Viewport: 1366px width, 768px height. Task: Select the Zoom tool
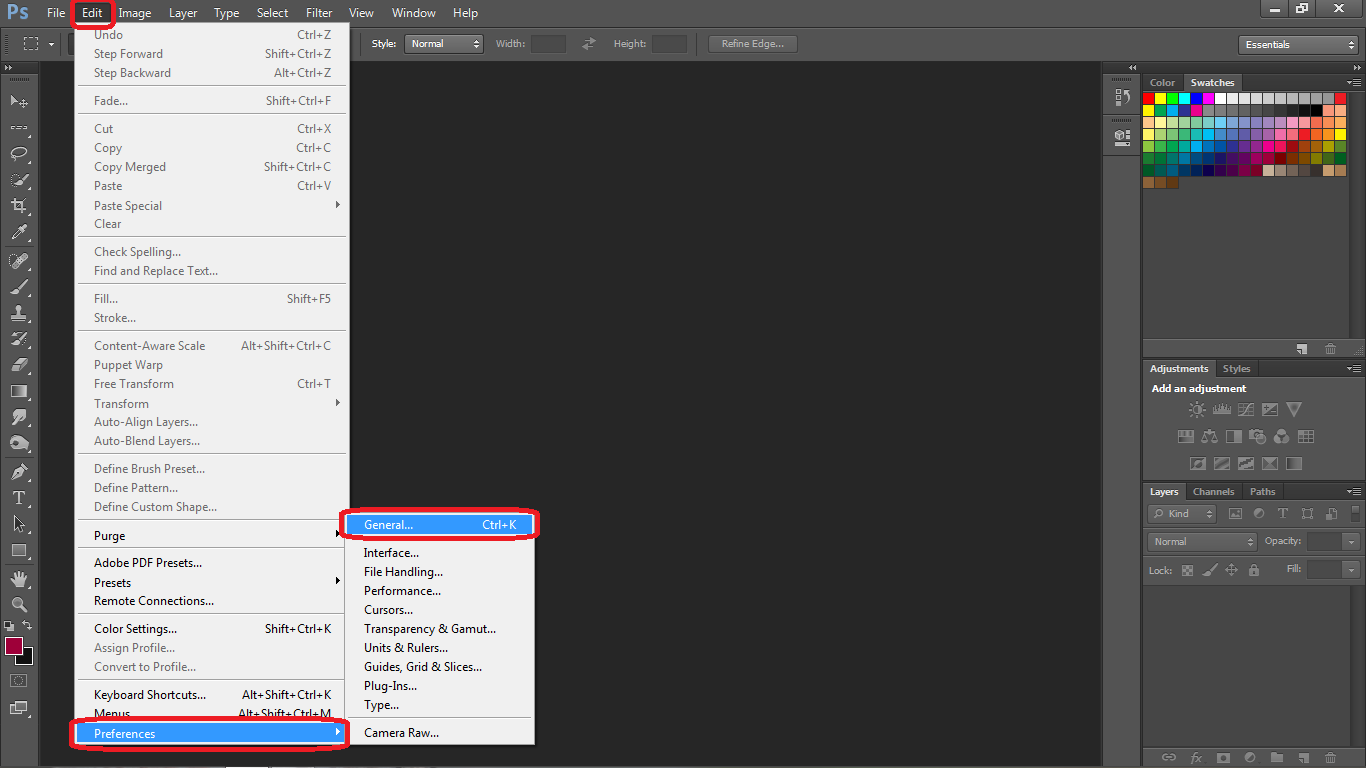[18, 605]
